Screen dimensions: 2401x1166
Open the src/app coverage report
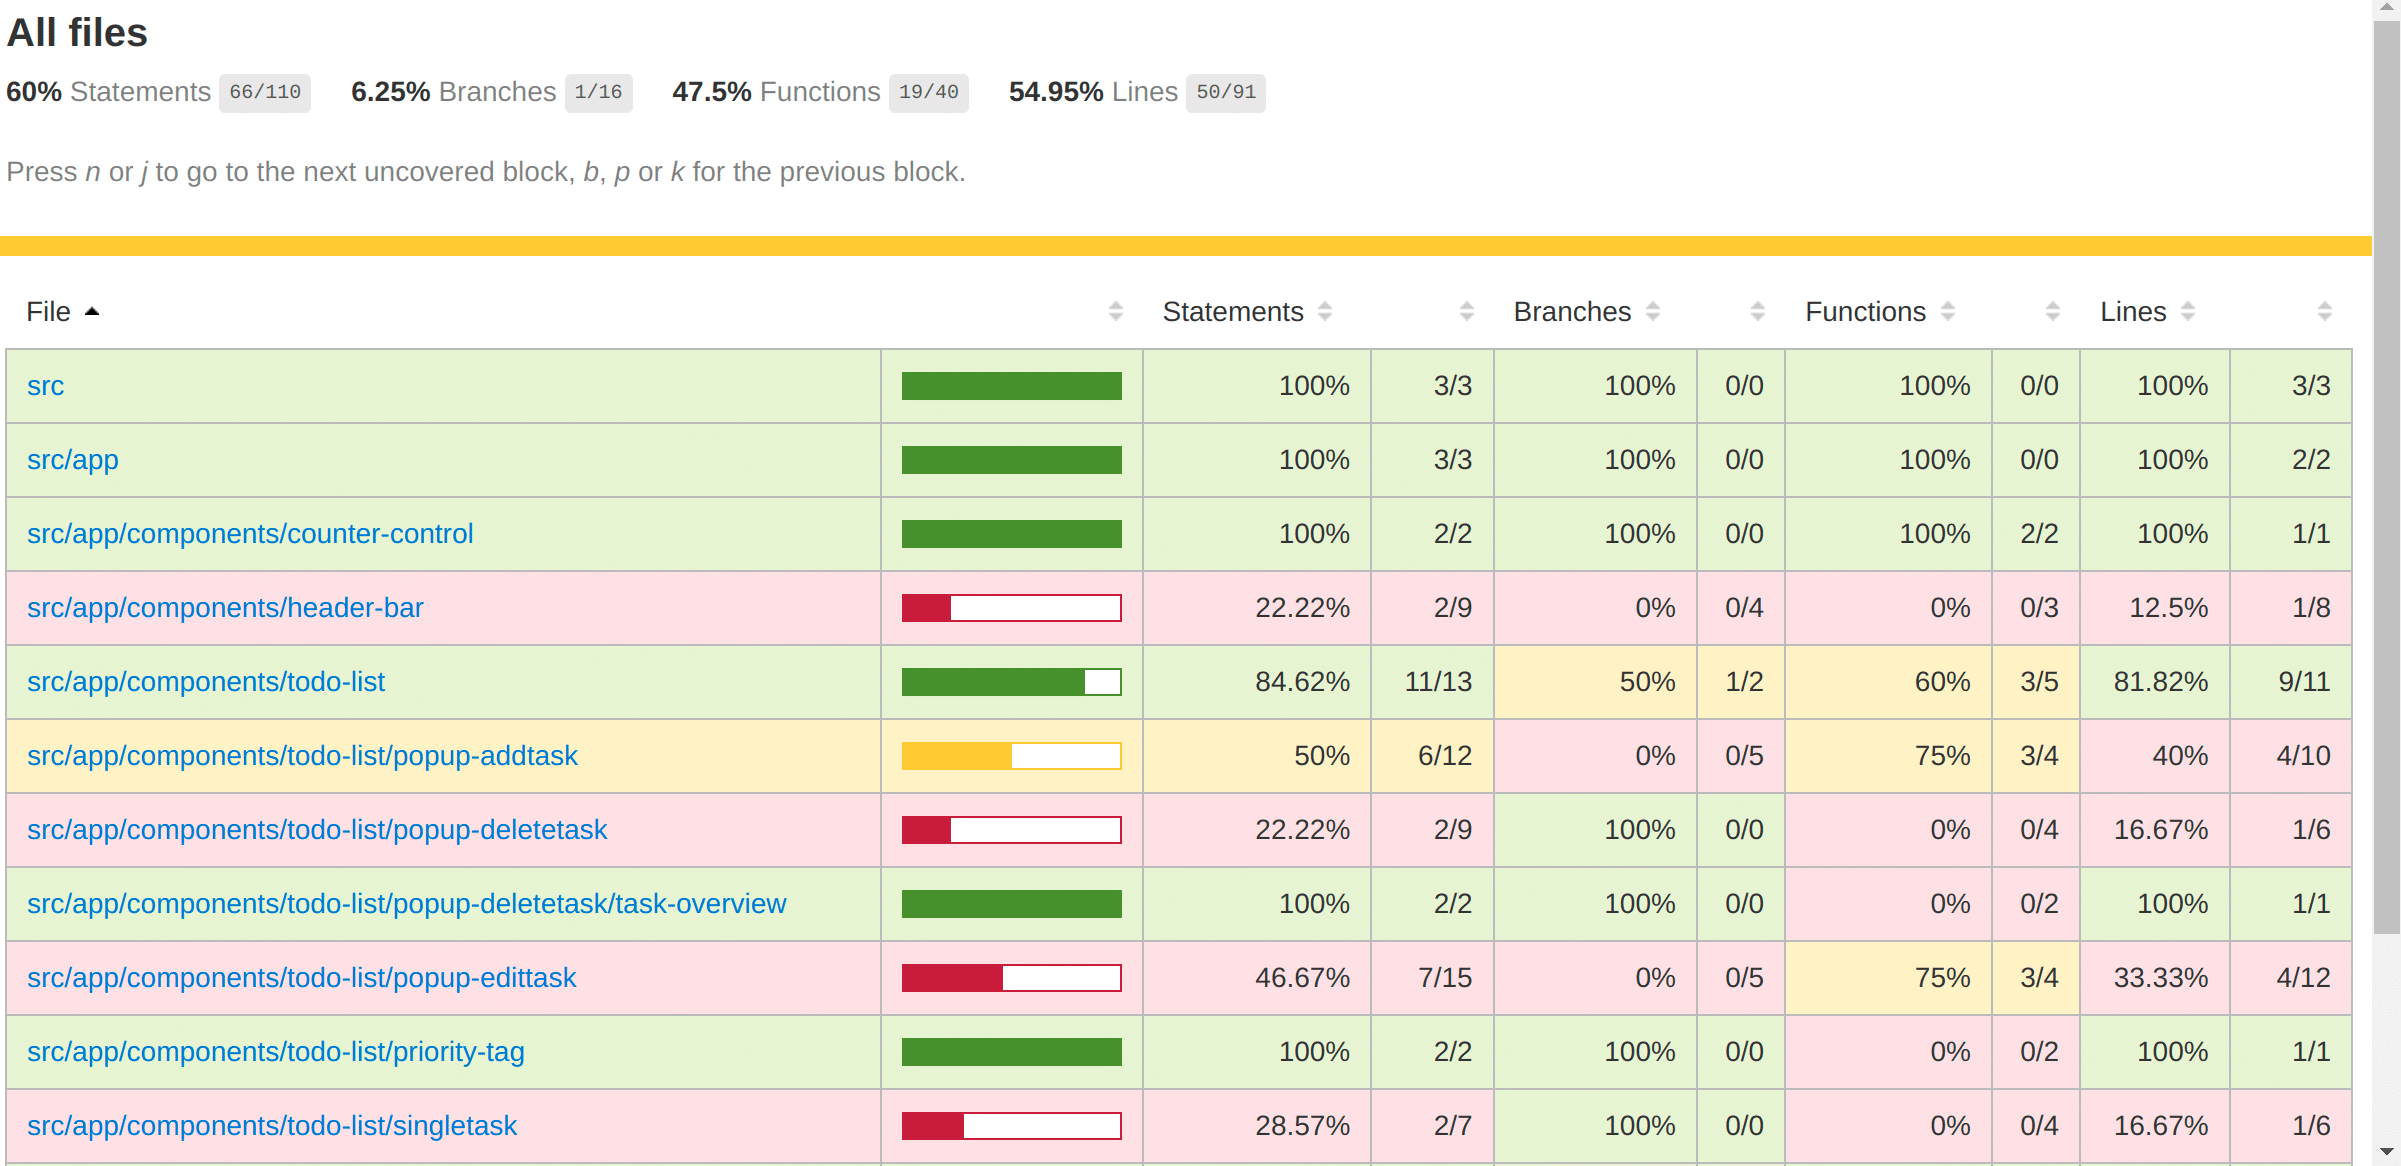72,460
